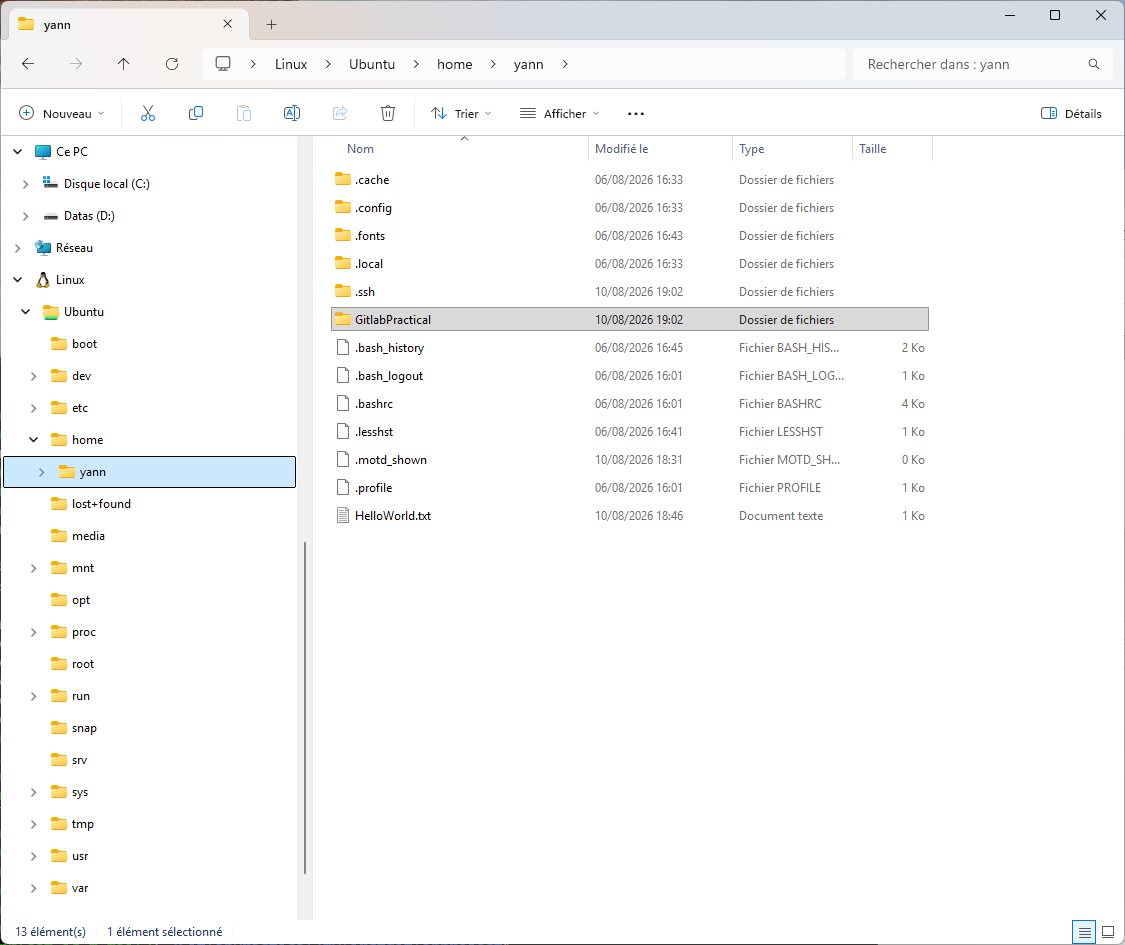Click the chevron after yann in address bar

(565, 64)
